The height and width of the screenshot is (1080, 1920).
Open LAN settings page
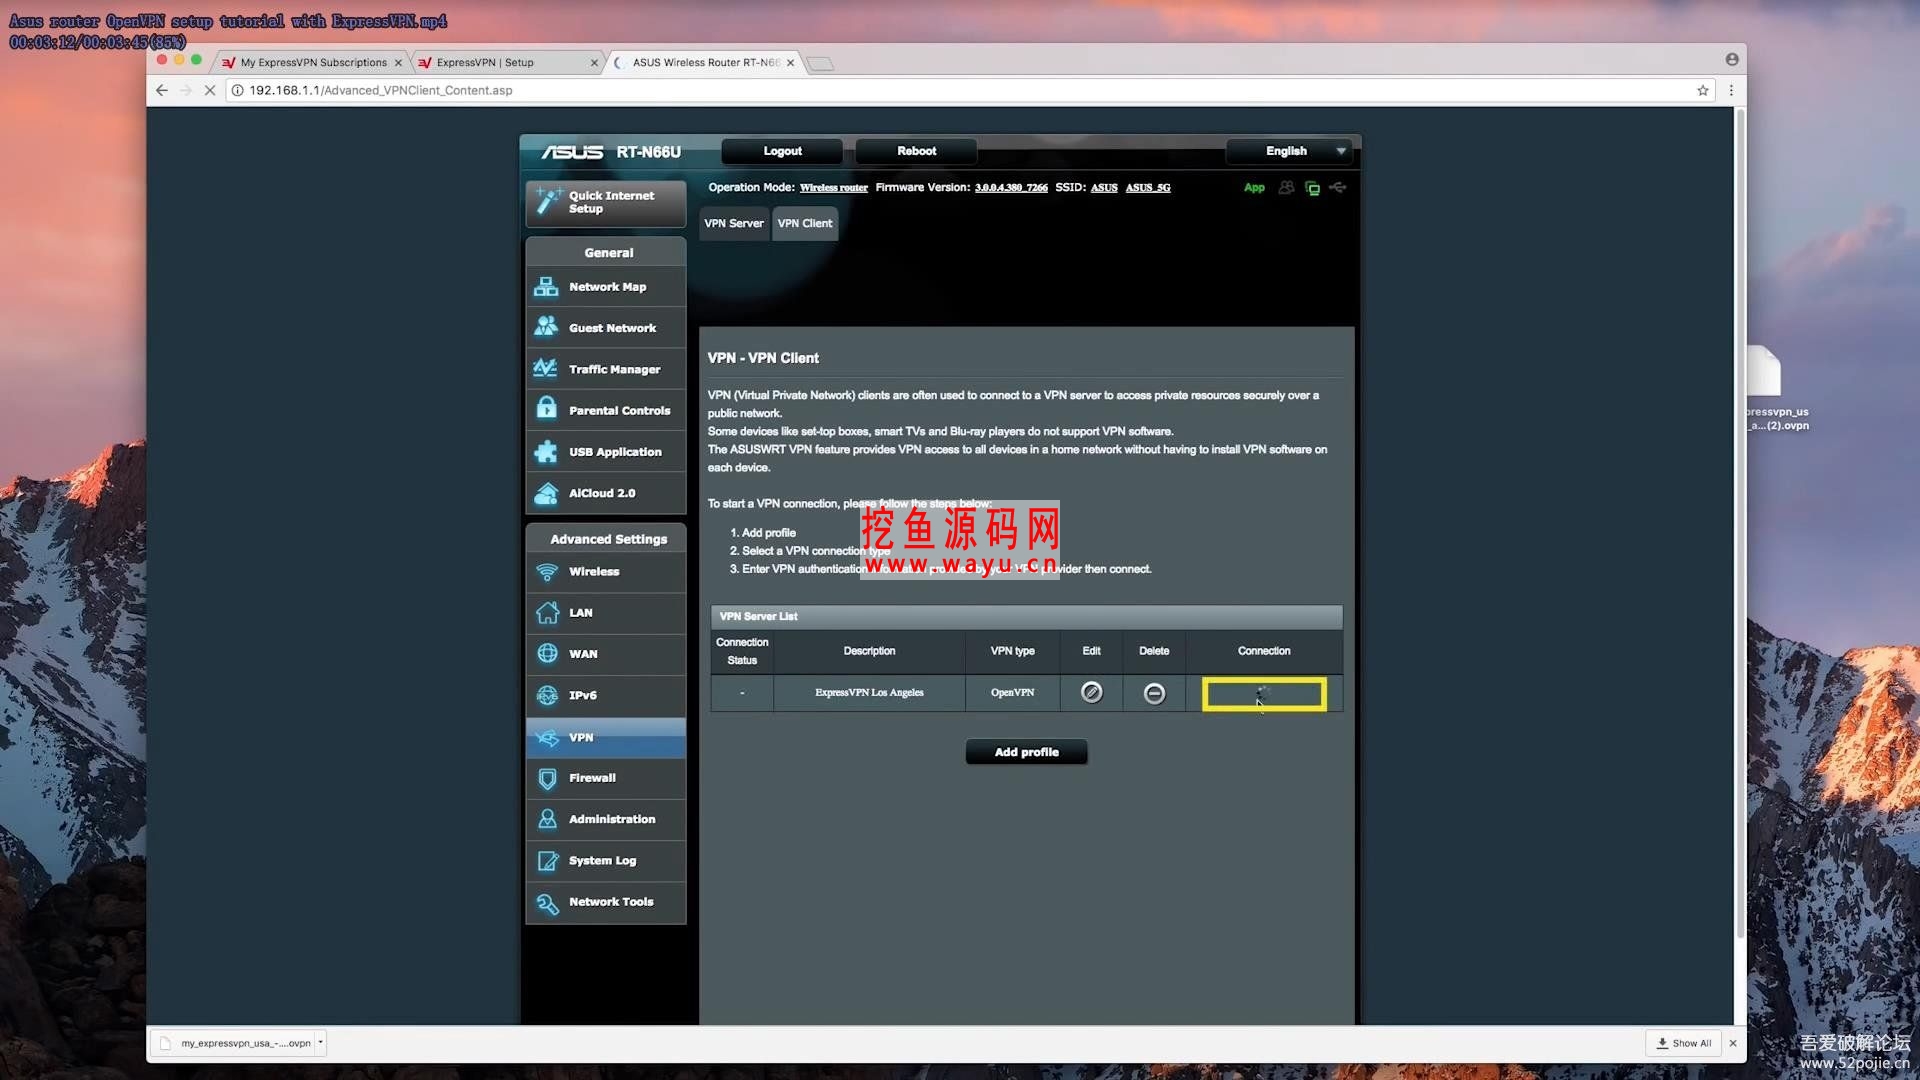(x=605, y=613)
